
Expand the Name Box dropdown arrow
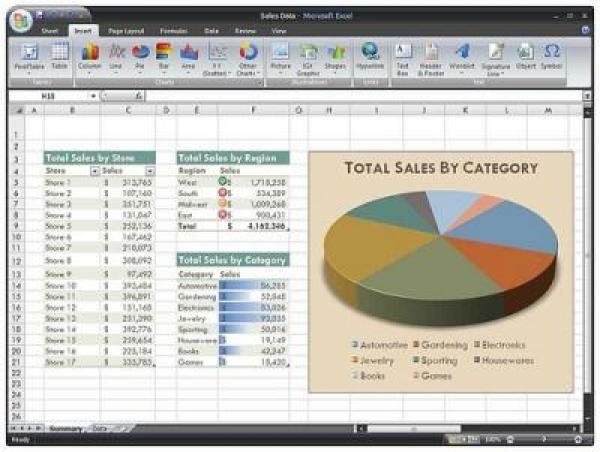coord(93,96)
